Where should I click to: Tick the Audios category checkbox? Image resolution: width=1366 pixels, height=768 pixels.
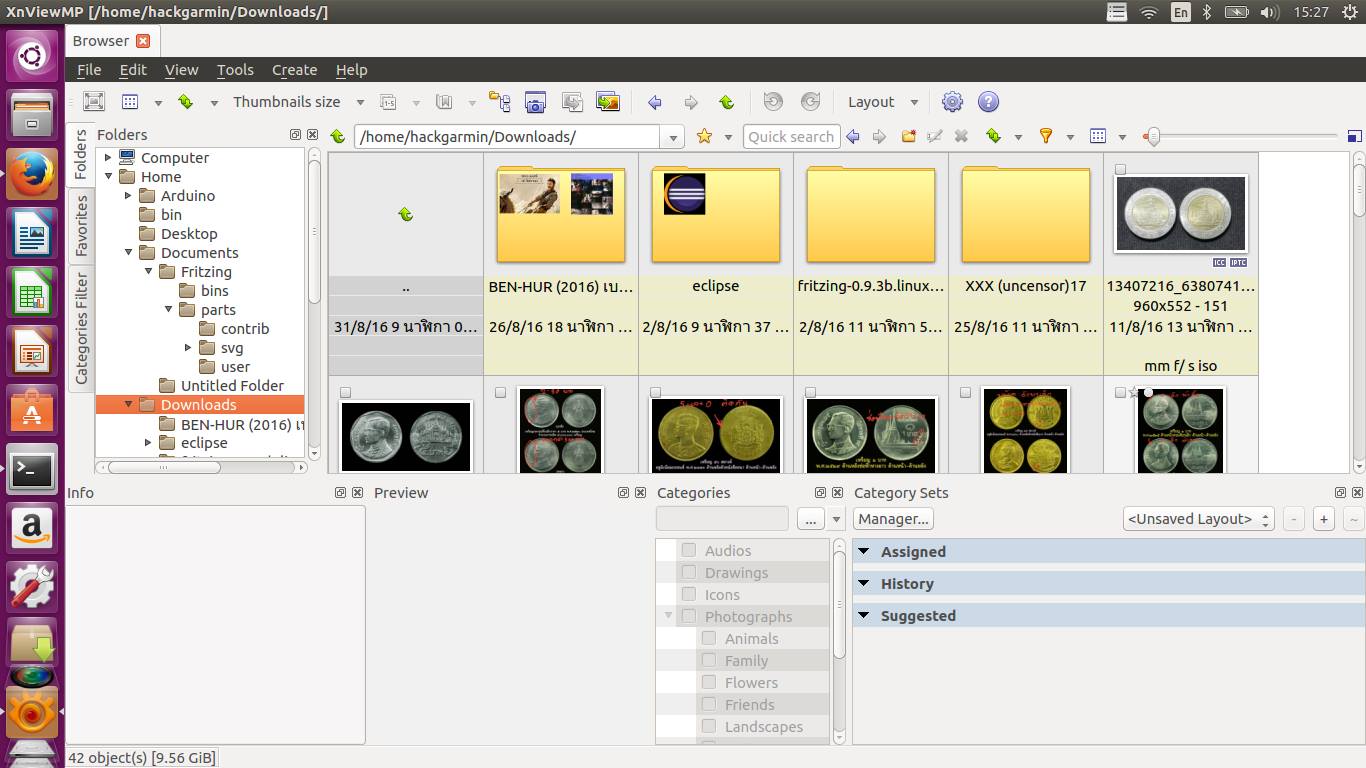[689, 550]
